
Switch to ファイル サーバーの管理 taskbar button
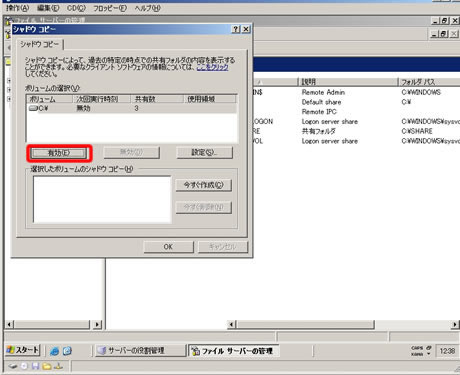coord(233,351)
